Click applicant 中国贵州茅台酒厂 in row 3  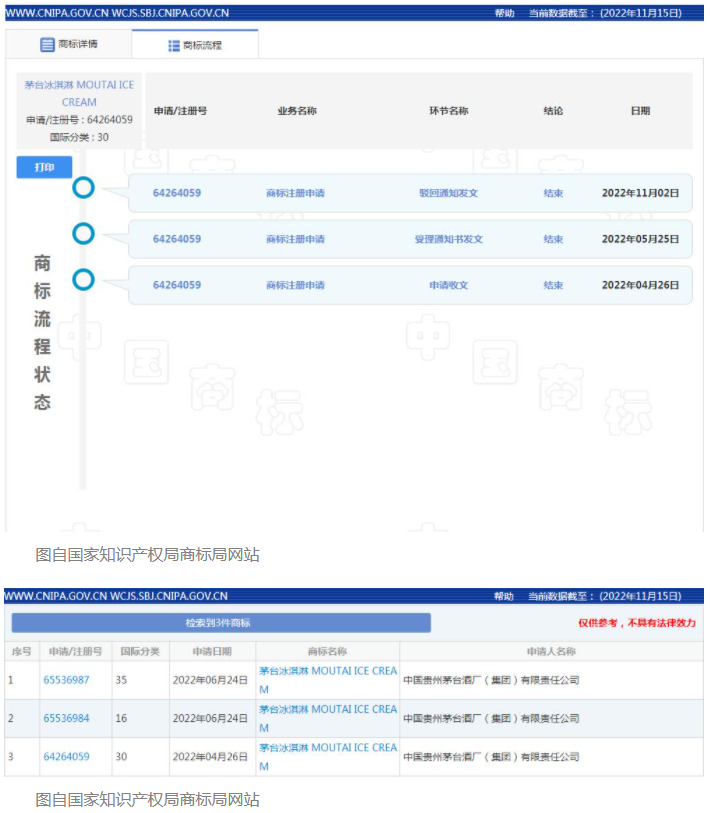click(491, 756)
